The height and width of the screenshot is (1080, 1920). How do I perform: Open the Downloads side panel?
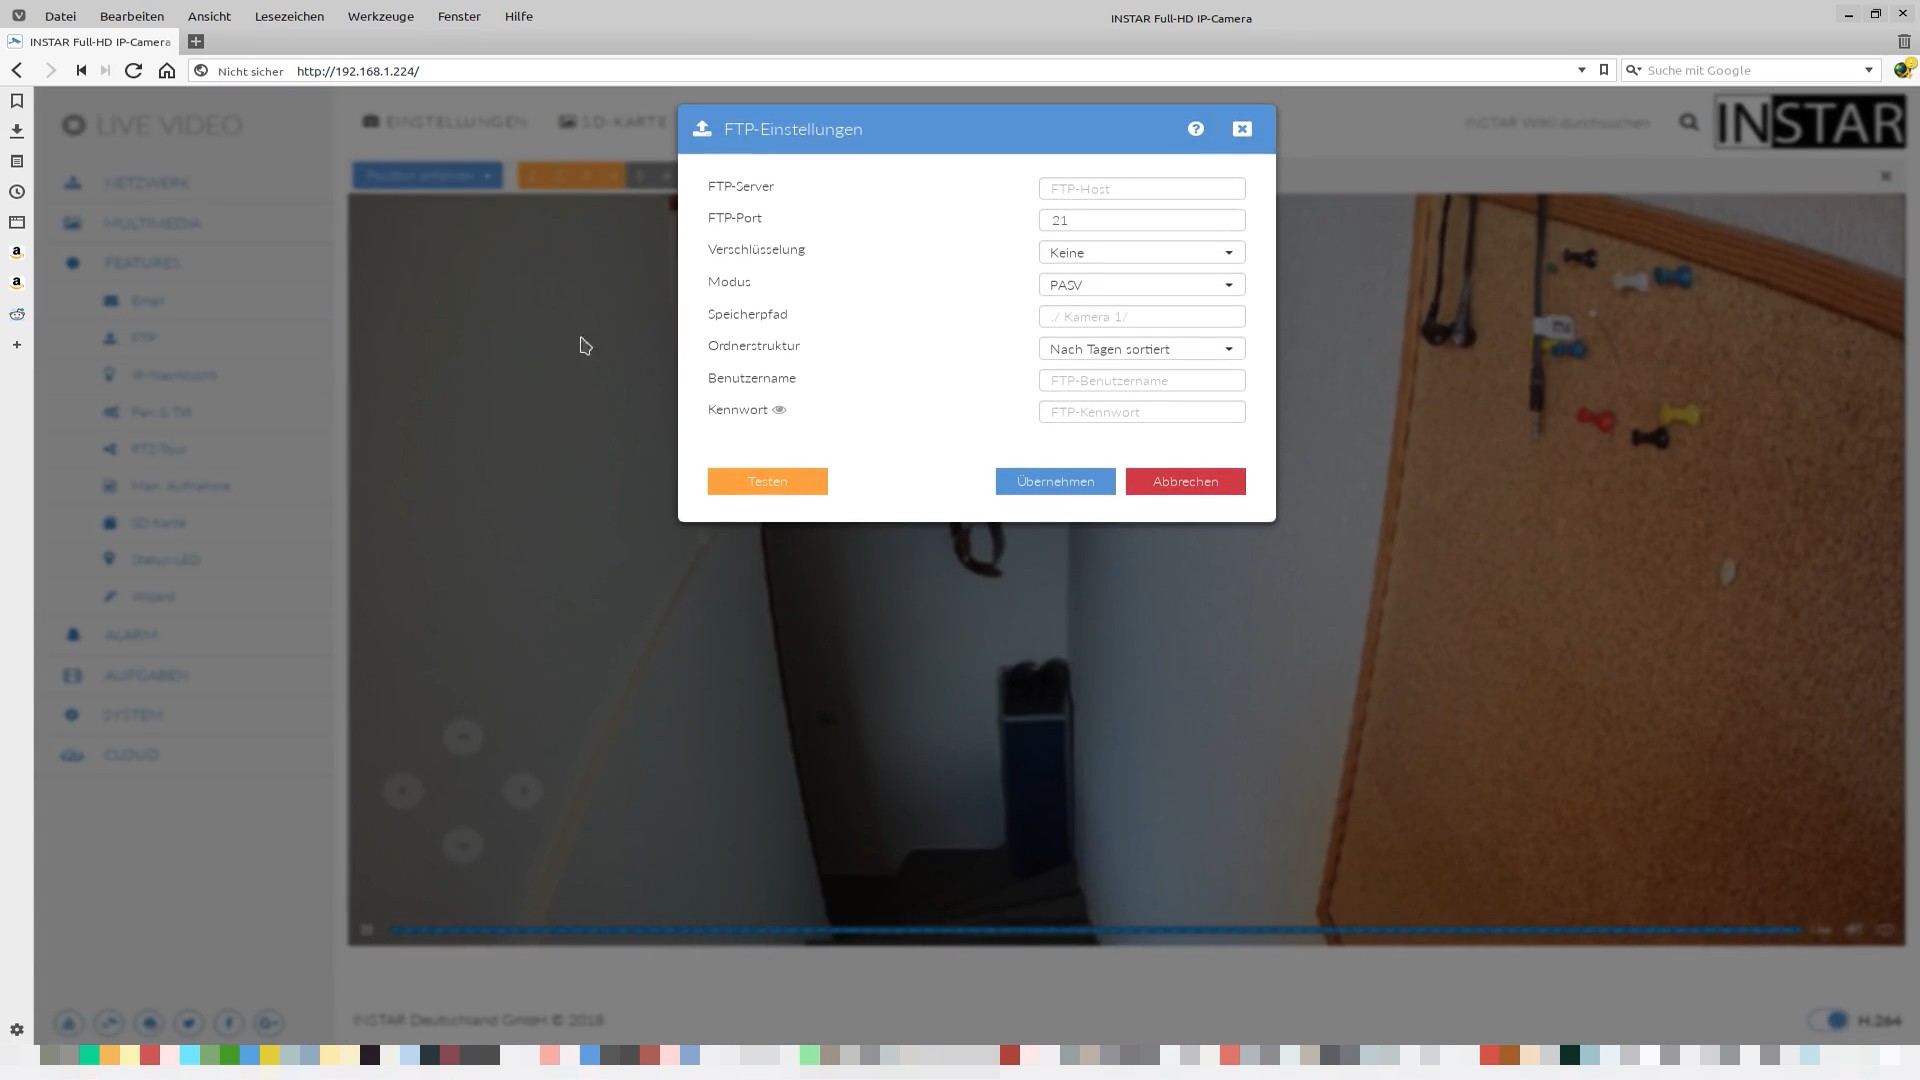coord(17,131)
